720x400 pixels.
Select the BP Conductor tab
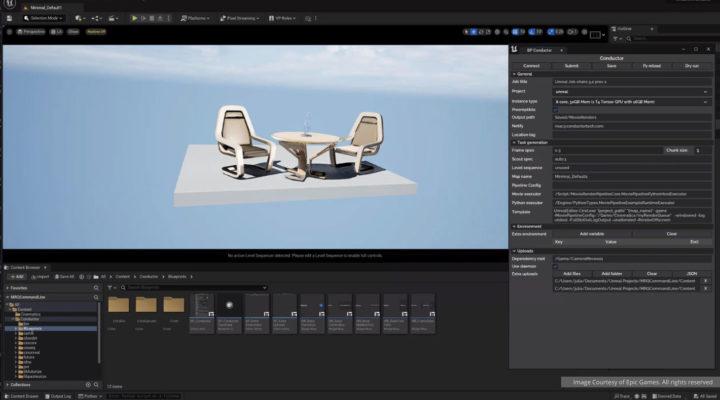[x=539, y=50]
